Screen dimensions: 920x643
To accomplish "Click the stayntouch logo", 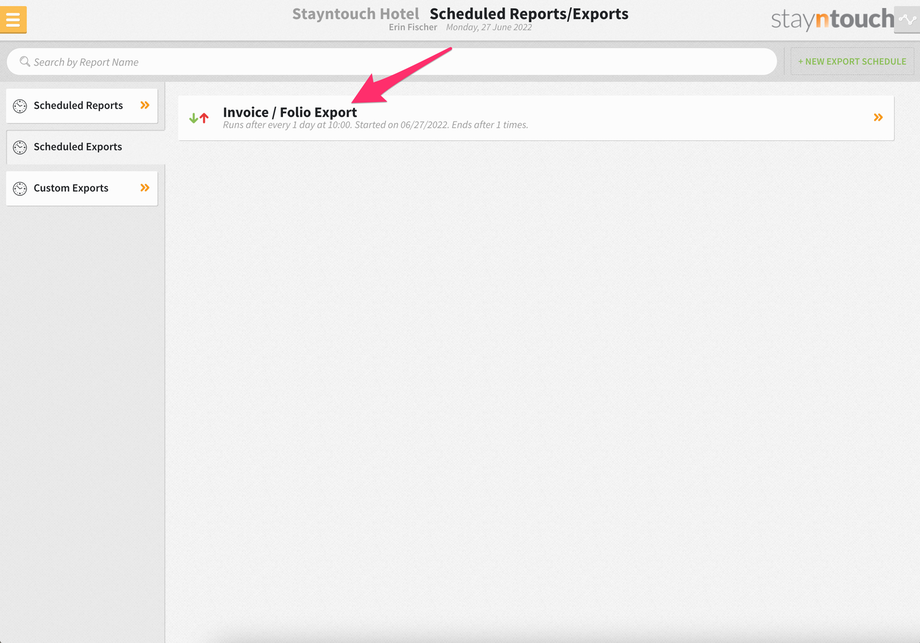I will point(832,19).
